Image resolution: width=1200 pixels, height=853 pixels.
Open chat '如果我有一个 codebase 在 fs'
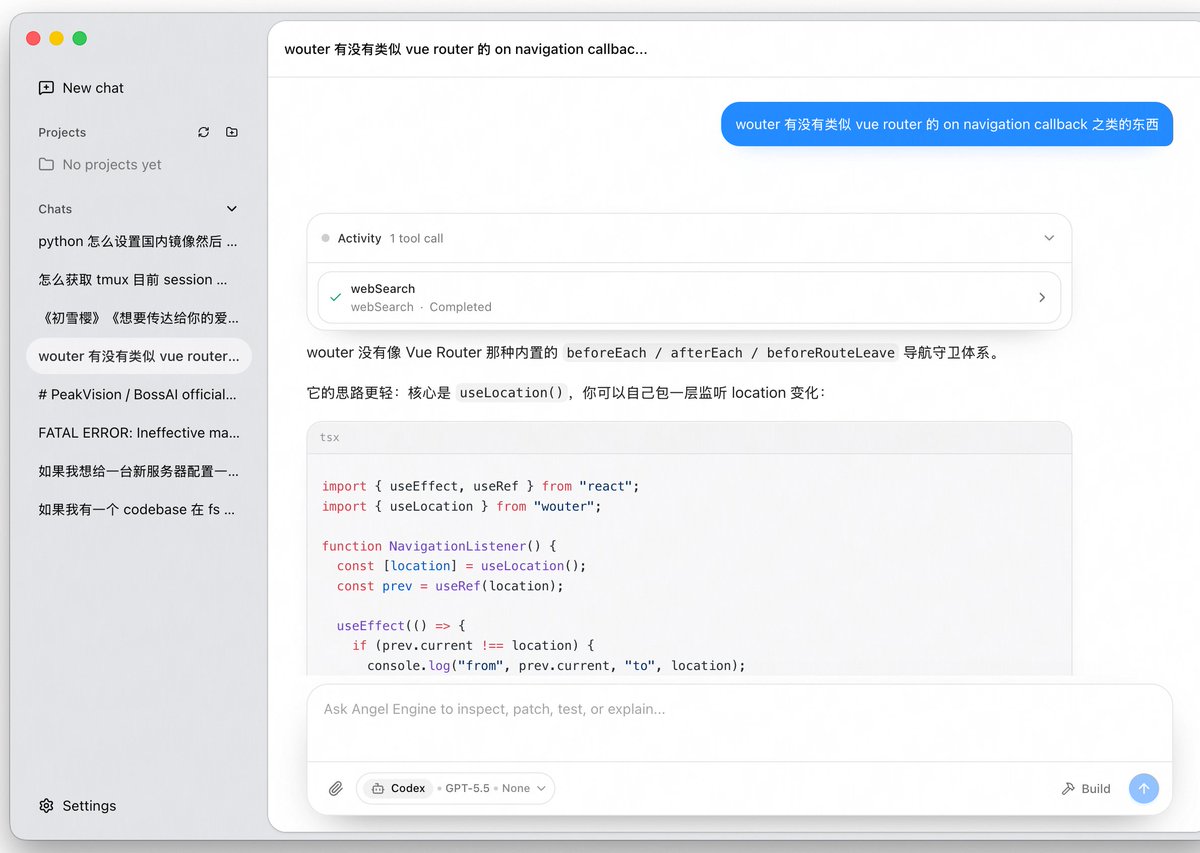(x=138, y=509)
